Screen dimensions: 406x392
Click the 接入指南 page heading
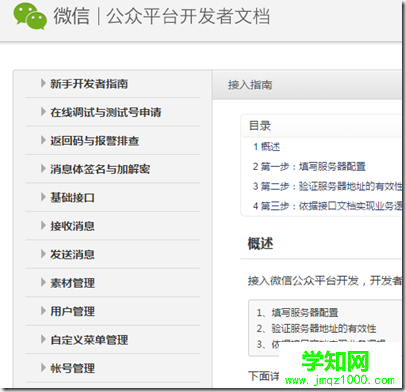[250, 85]
